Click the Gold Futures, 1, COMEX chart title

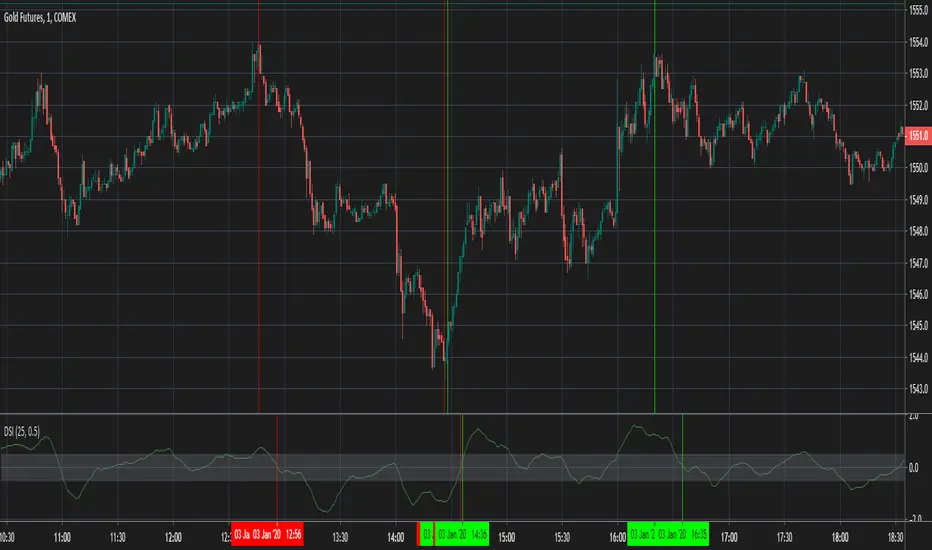[40, 18]
